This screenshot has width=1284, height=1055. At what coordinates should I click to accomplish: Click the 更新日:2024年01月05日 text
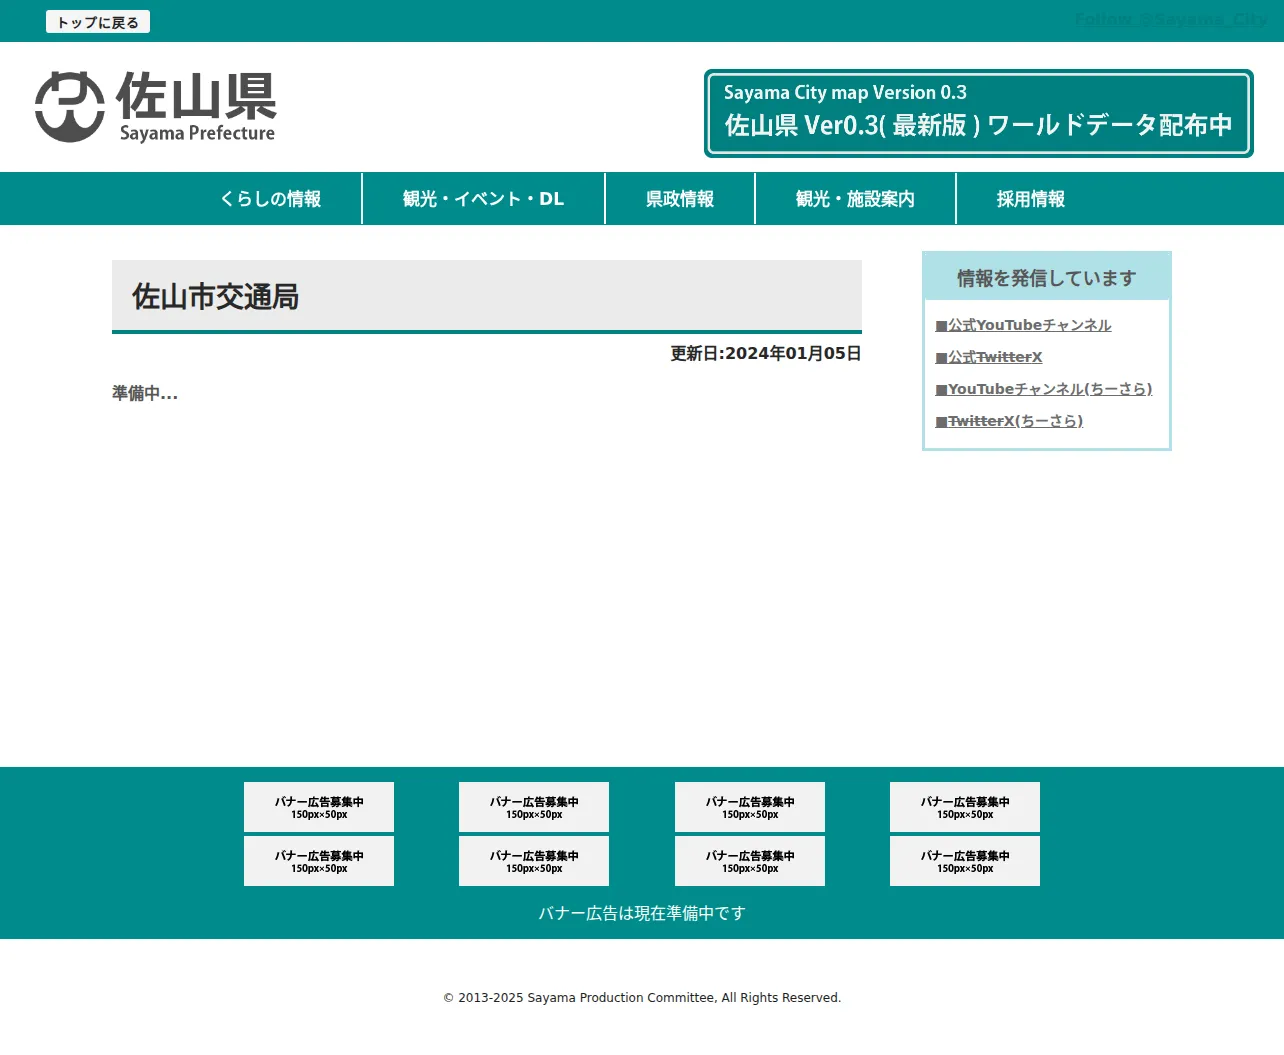(x=766, y=353)
